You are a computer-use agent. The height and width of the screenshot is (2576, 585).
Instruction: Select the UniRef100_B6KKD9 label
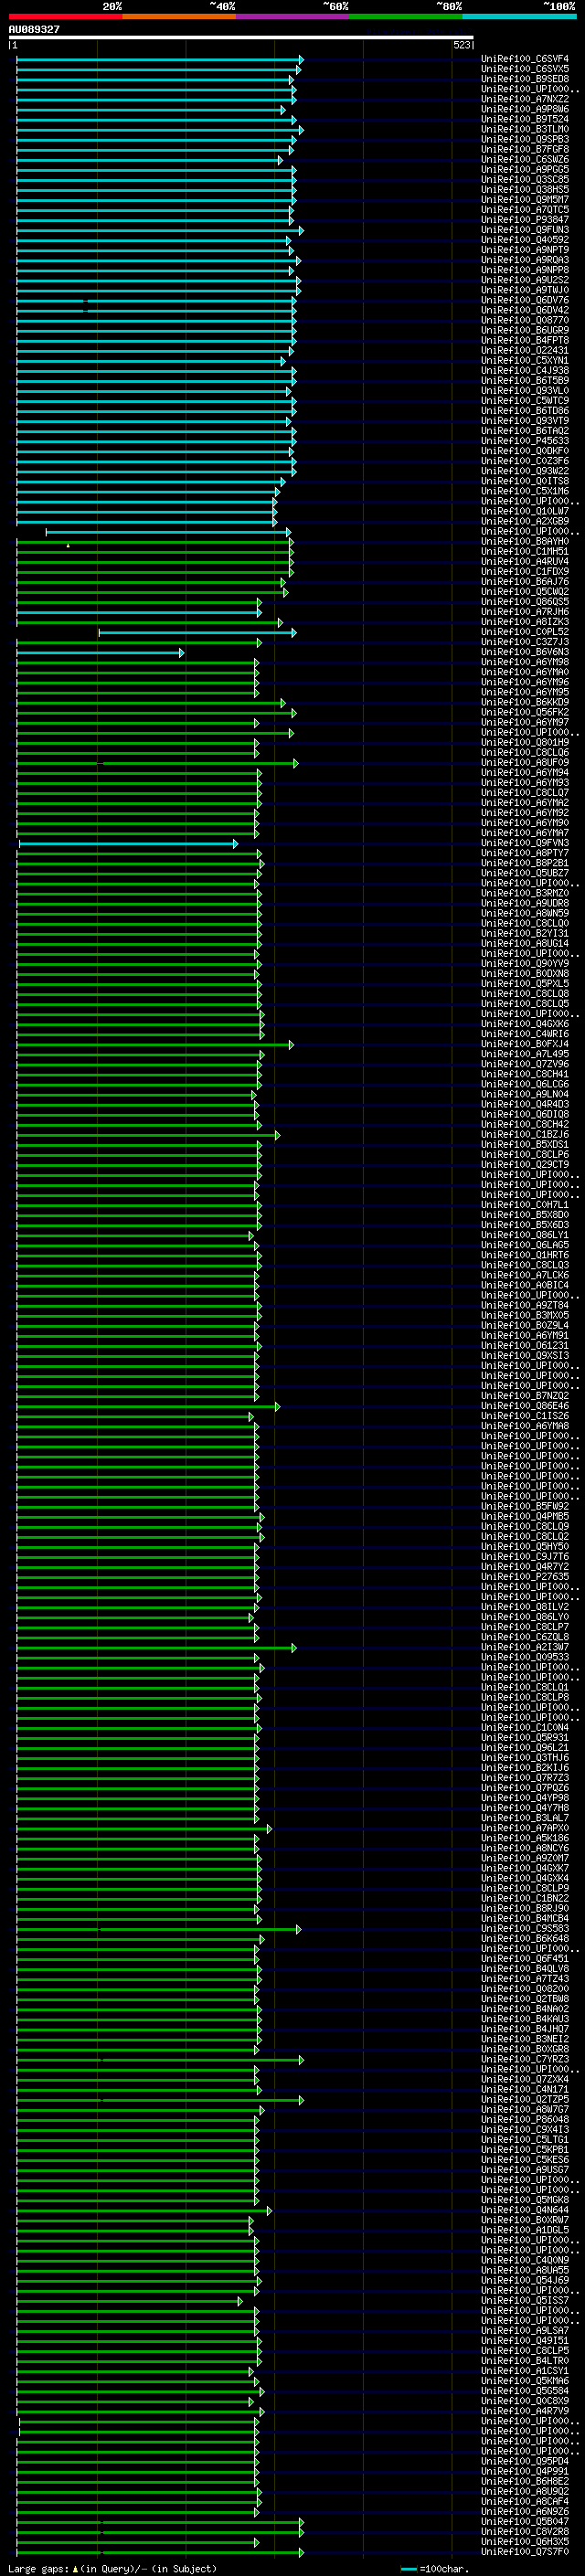(x=524, y=702)
